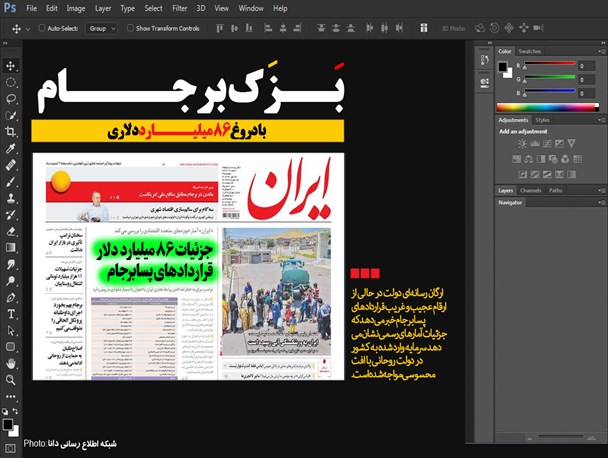Switch to the Styles tab
This screenshot has width=608, height=458.
[542, 120]
